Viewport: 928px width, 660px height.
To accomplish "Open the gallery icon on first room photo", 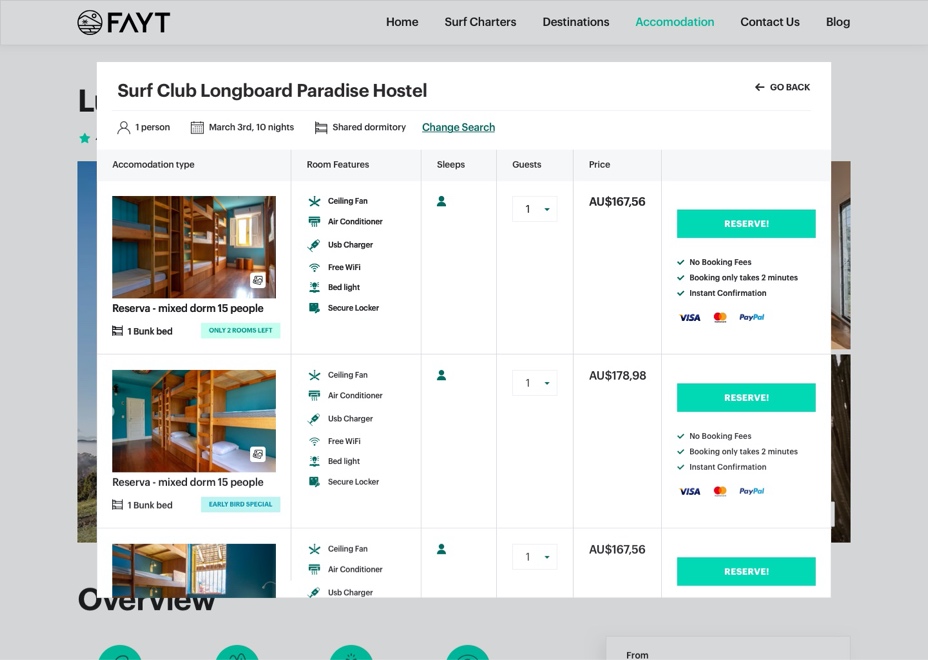I will tap(257, 280).
